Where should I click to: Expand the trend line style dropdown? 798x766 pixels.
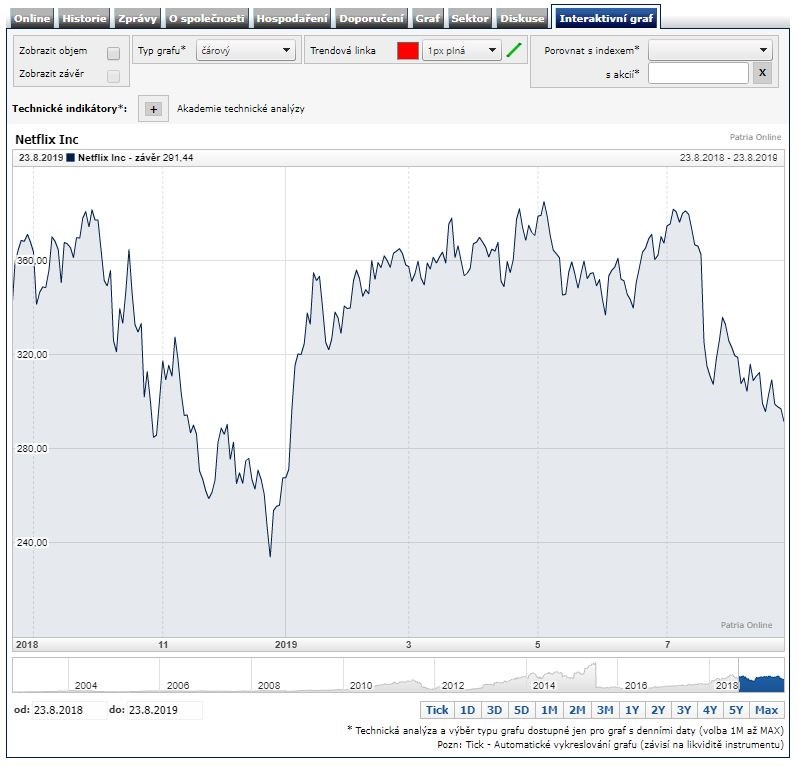tap(461, 50)
